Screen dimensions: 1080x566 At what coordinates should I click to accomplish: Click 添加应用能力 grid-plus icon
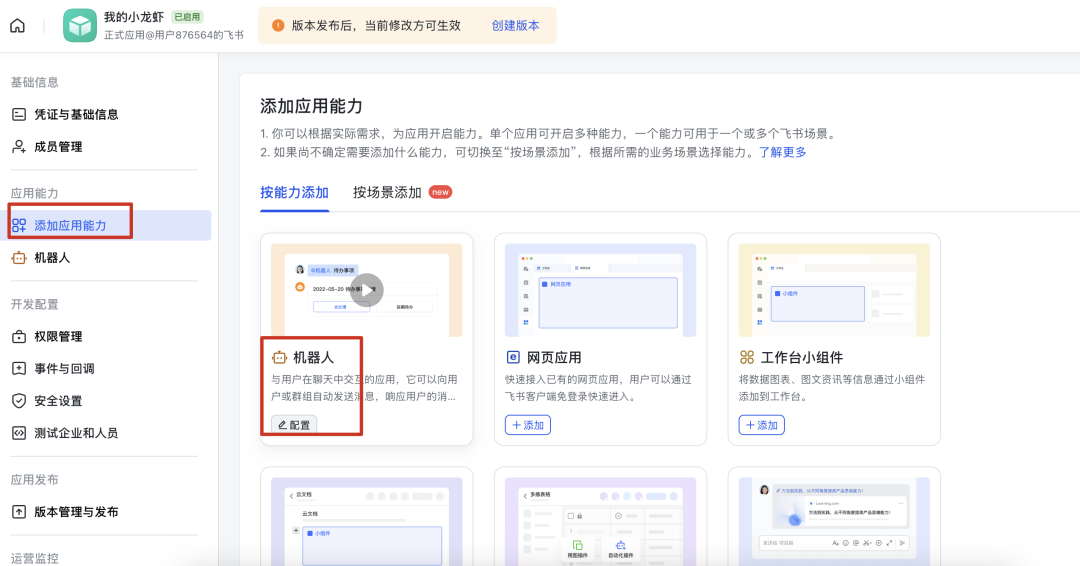coord(19,225)
